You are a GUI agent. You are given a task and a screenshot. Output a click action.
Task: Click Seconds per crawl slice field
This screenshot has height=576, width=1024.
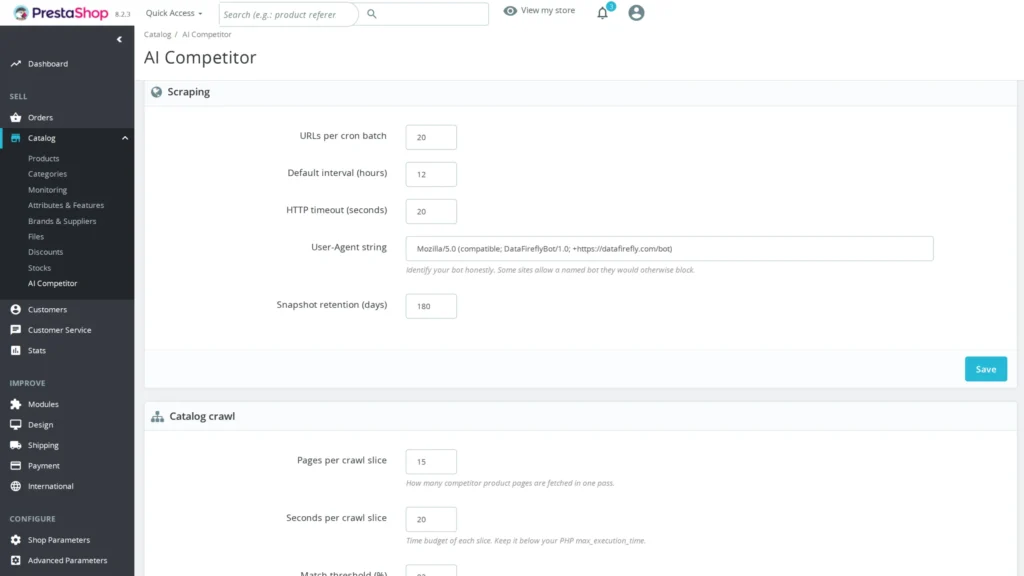pos(431,519)
